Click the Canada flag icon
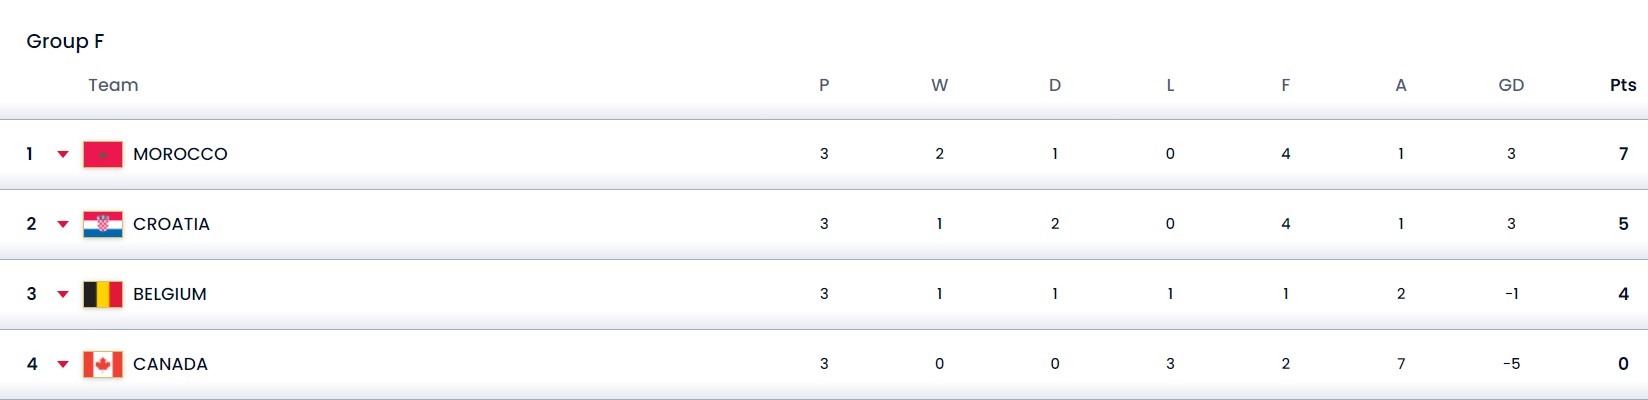 tap(103, 364)
